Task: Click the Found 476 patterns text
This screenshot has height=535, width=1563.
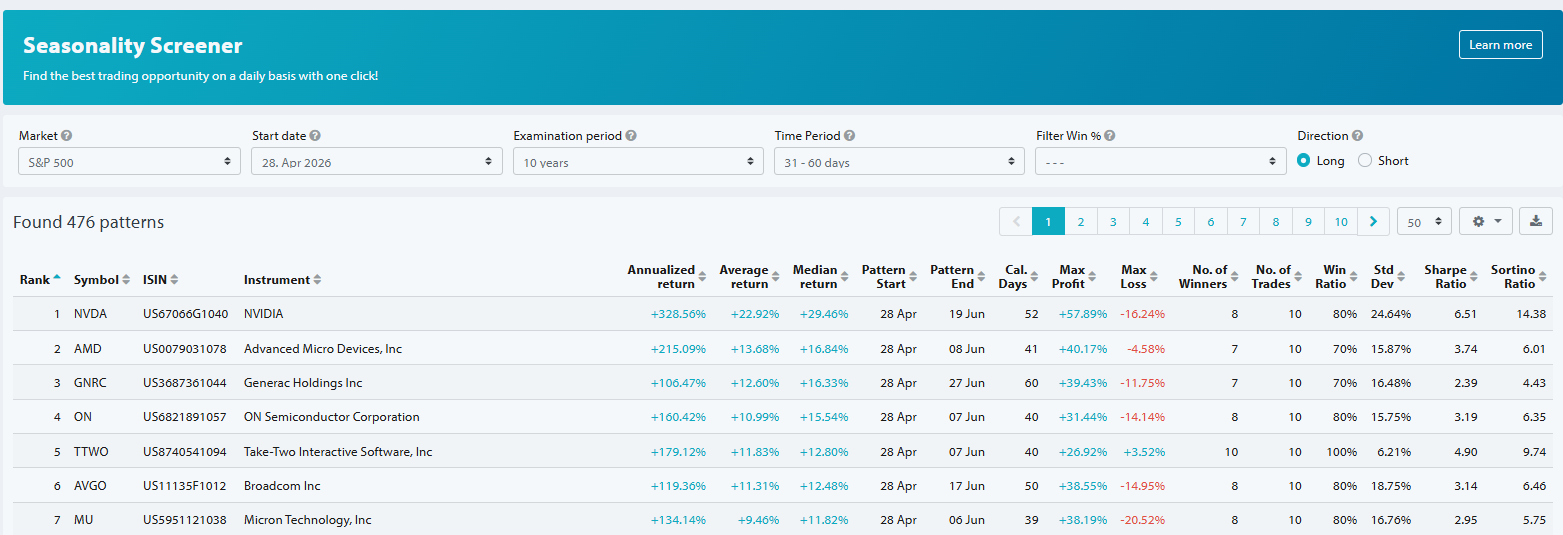Action: pyautogui.click(x=89, y=222)
